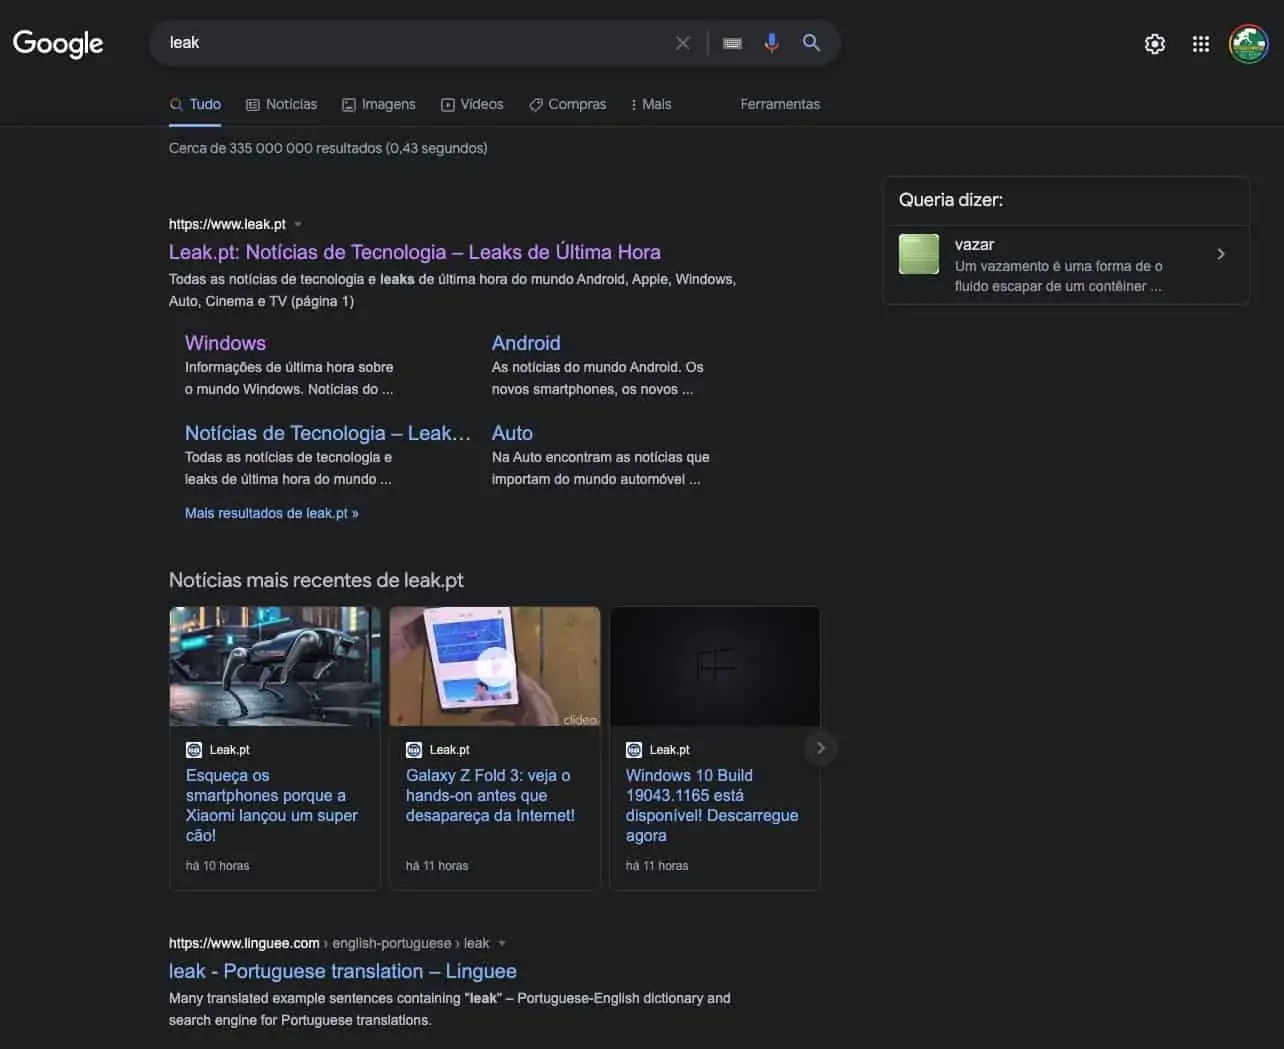Image resolution: width=1284 pixels, height=1049 pixels.
Task: Open the Google apps grid launcher
Action: click(1200, 44)
